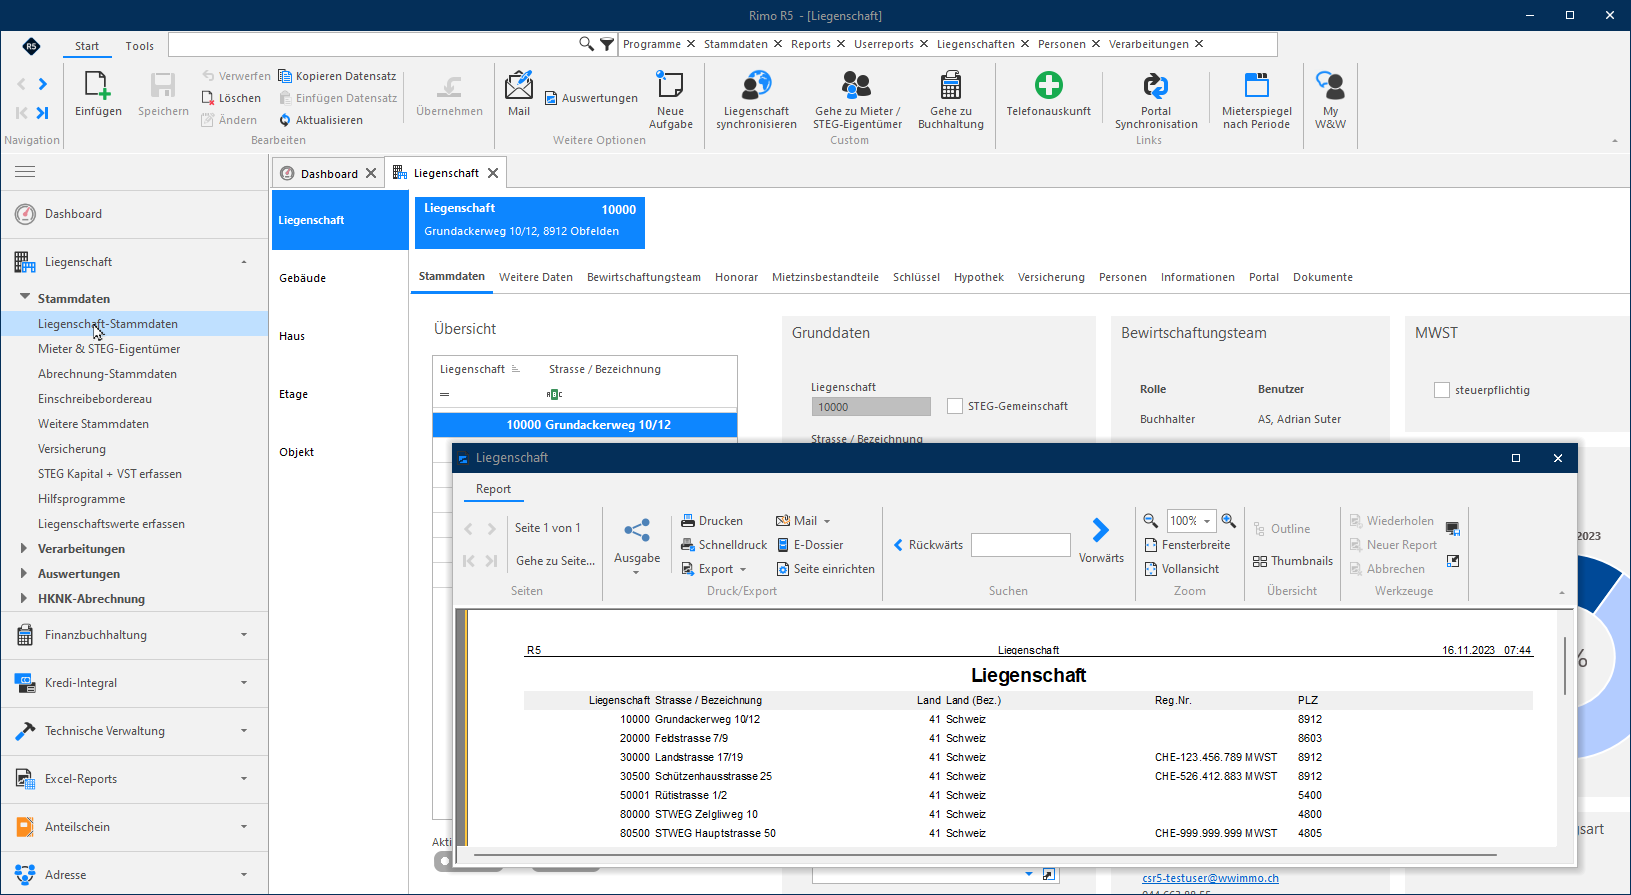1631x895 pixels.
Task: Click the report search input field
Action: coord(1021,545)
